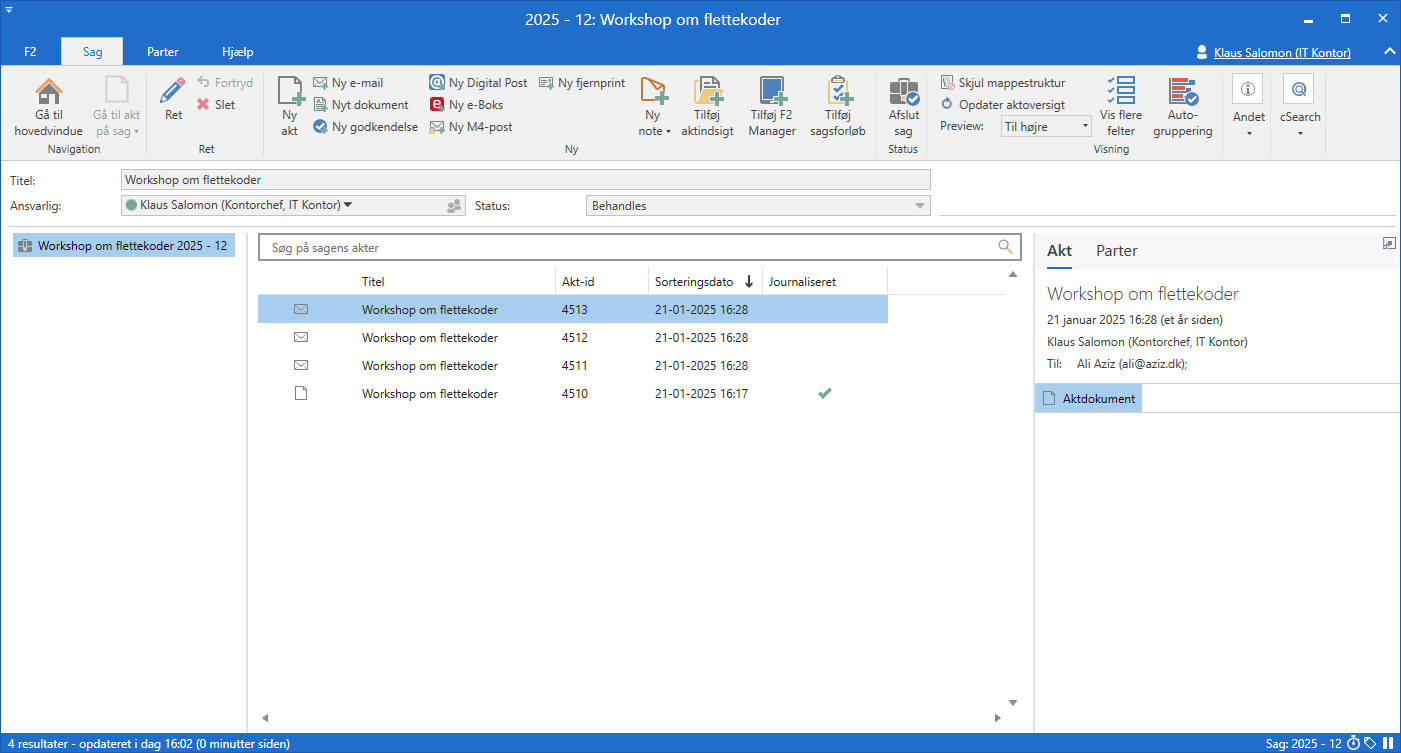
Task: Click Opdater aktoversigt
Action: (1003, 105)
